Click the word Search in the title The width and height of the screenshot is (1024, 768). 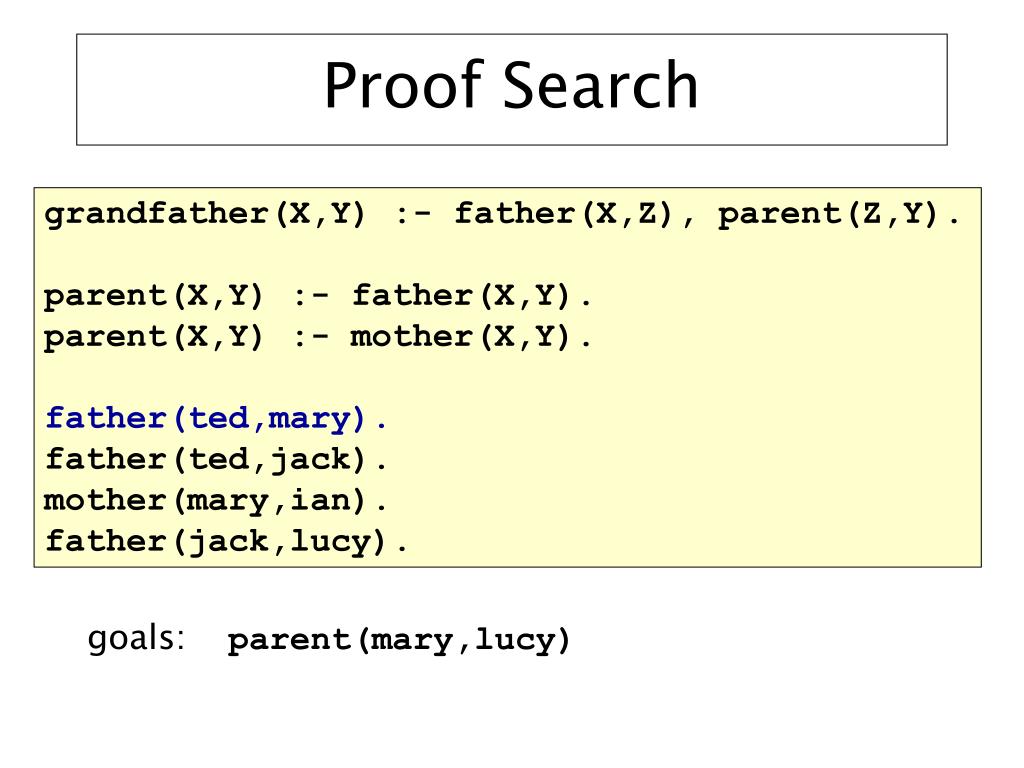pos(601,86)
